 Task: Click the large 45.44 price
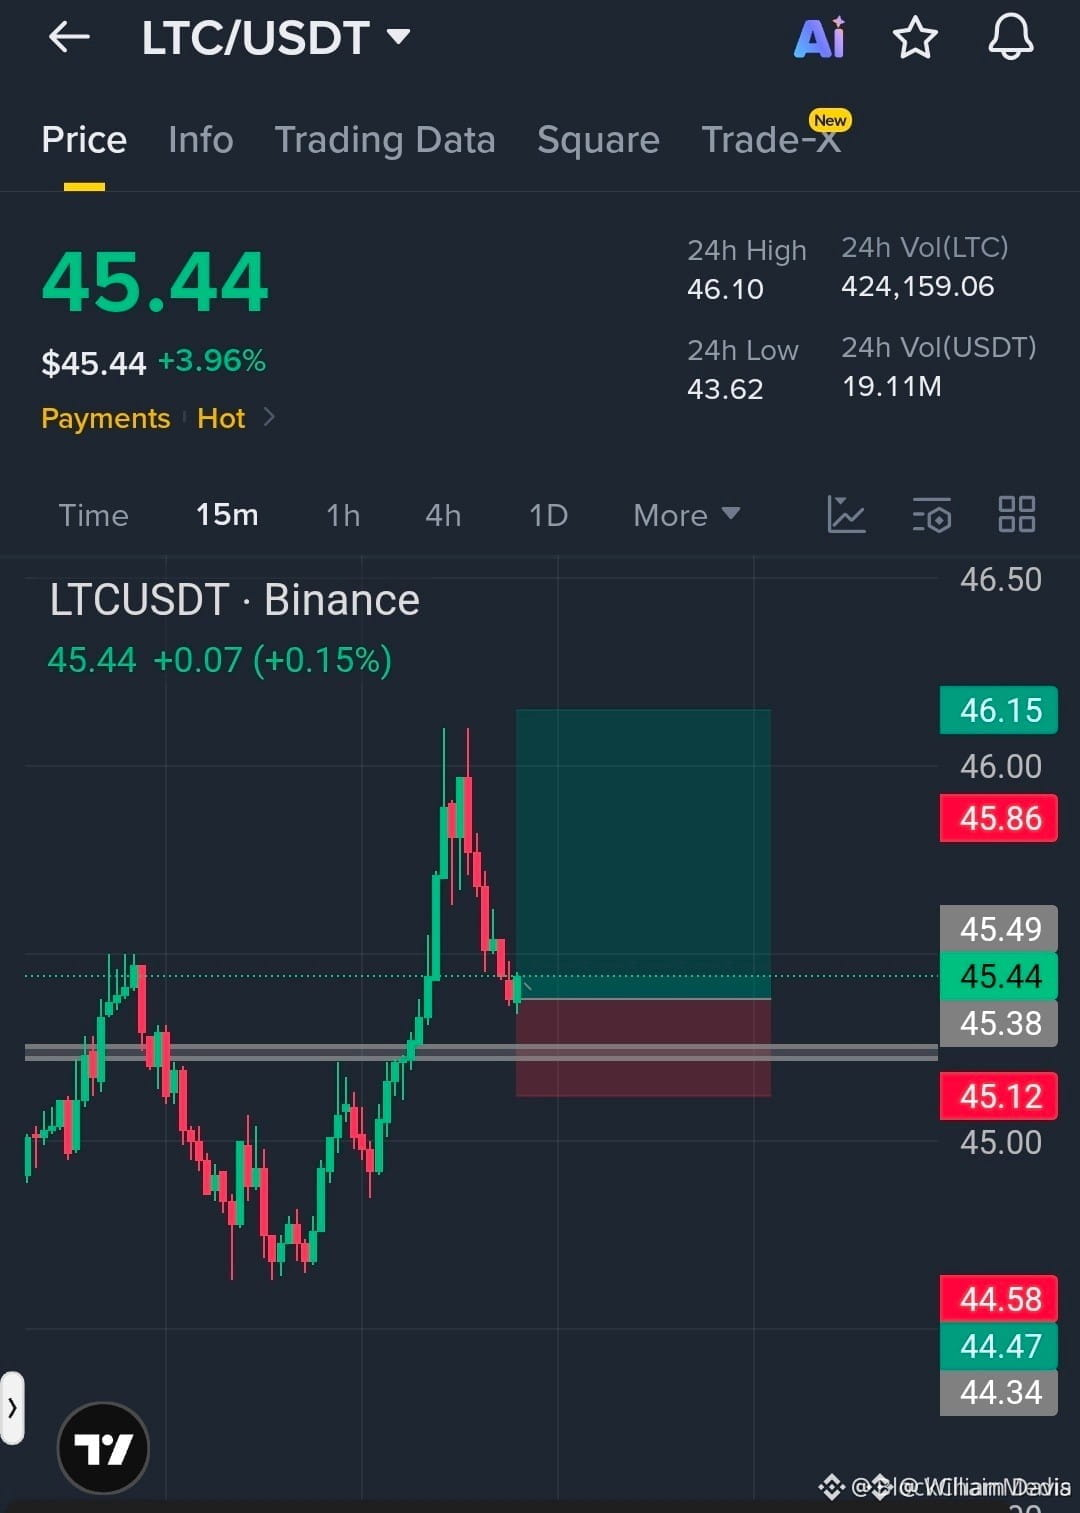point(155,282)
